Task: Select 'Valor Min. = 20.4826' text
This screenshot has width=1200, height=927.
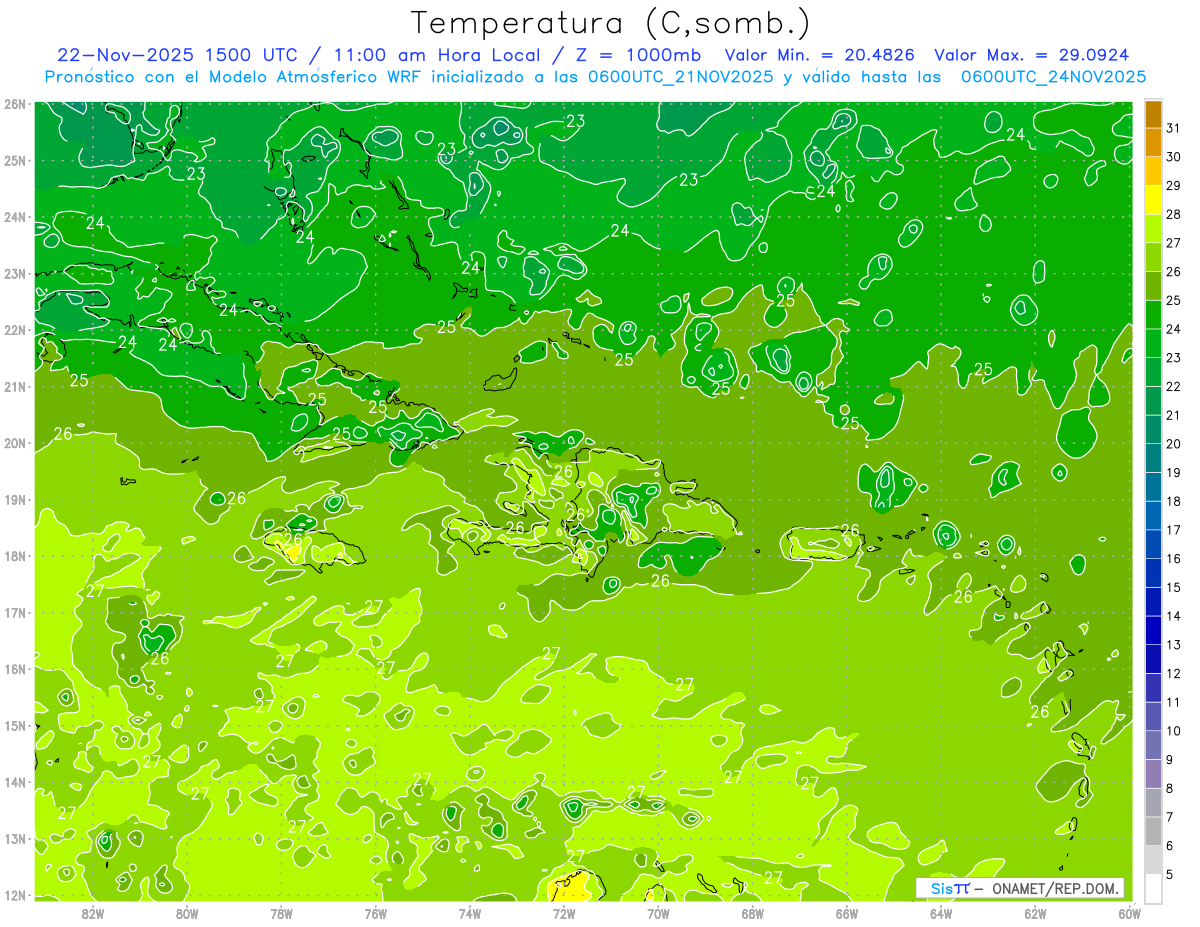Action: [x=821, y=55]
